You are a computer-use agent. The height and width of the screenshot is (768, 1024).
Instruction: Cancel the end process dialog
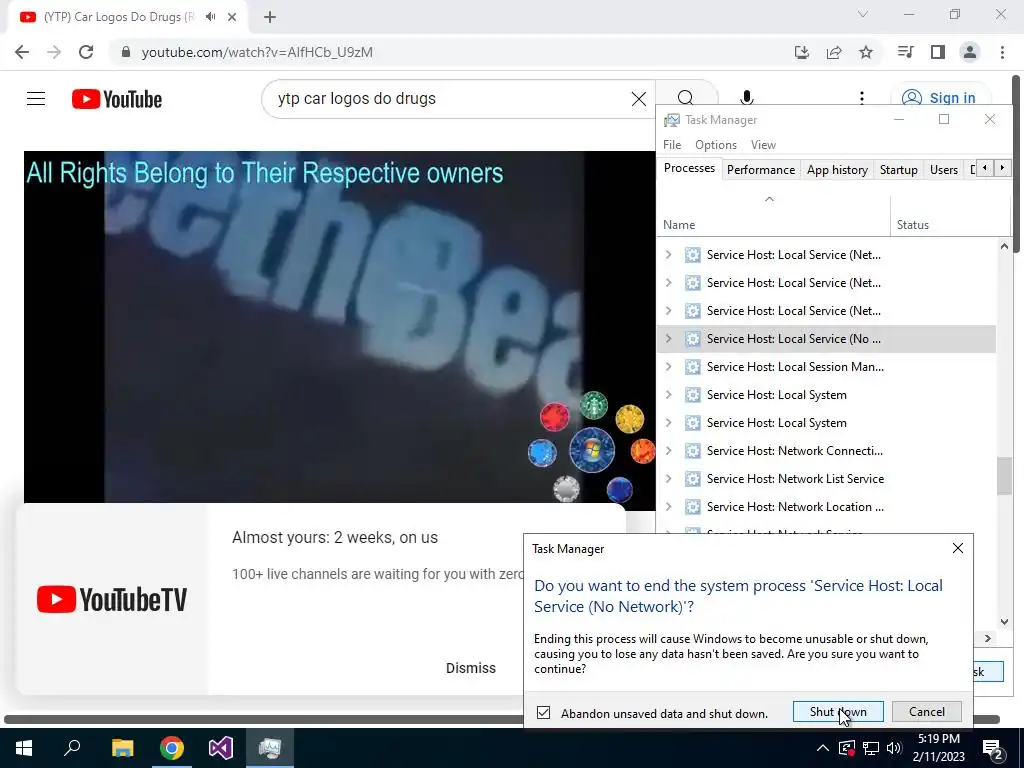click(927, 712)
